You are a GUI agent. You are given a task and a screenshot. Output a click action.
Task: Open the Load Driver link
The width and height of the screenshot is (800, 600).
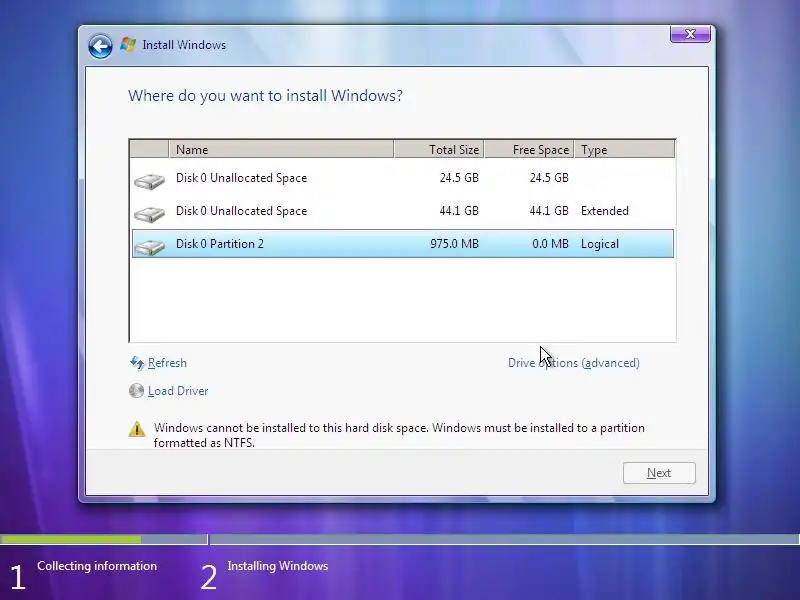[178, 391]
